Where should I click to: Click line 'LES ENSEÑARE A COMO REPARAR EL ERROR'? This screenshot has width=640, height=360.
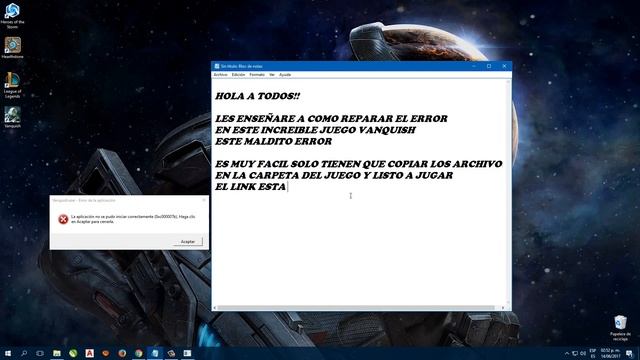331,118
